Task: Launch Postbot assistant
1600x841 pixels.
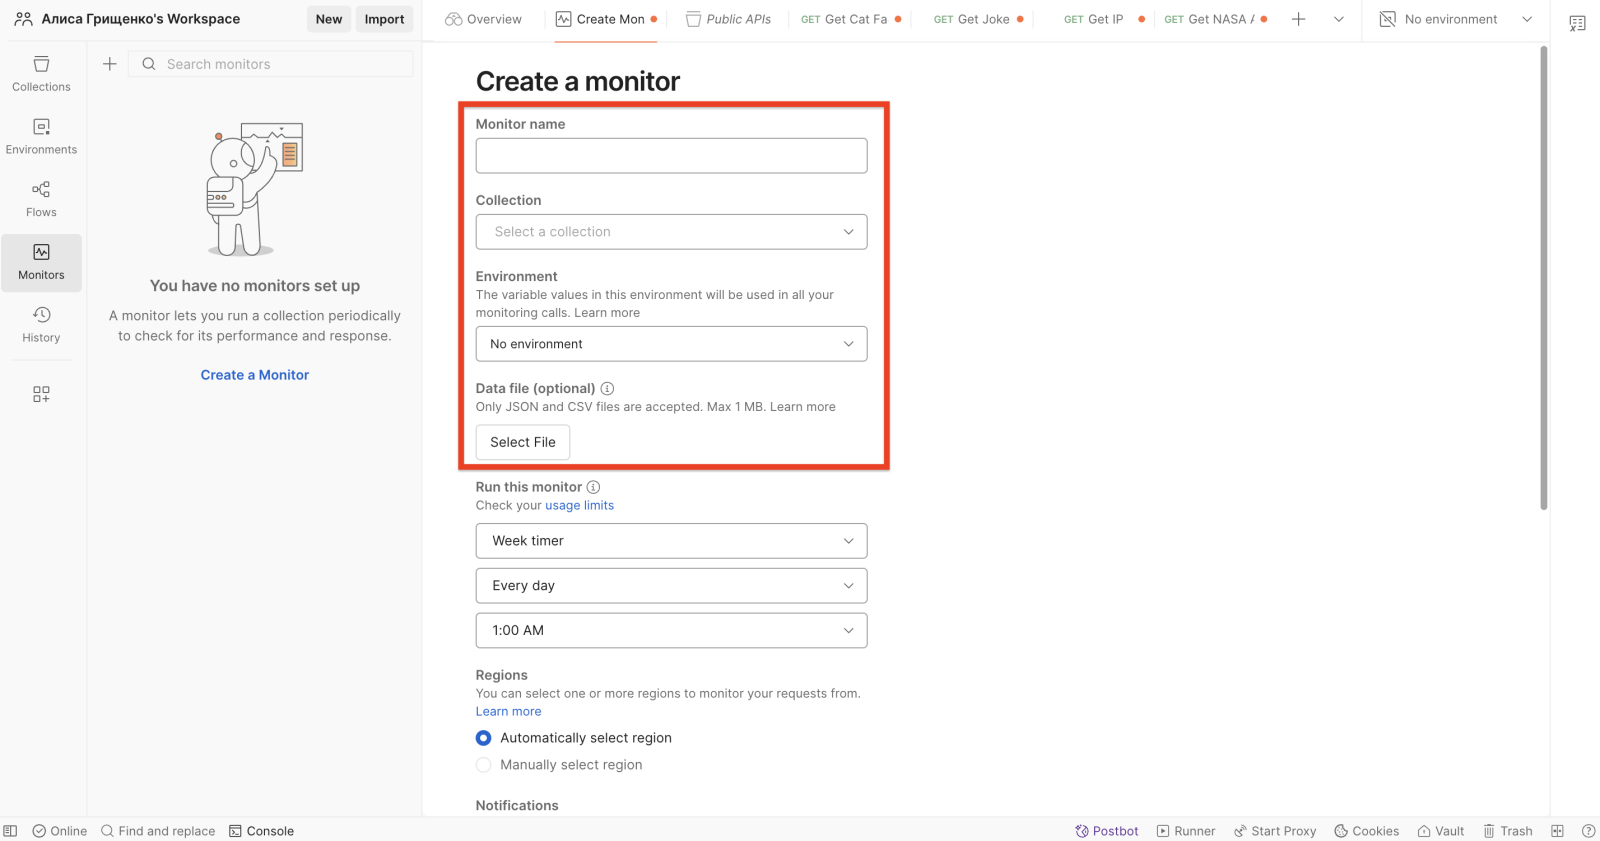Action: 1107,831
